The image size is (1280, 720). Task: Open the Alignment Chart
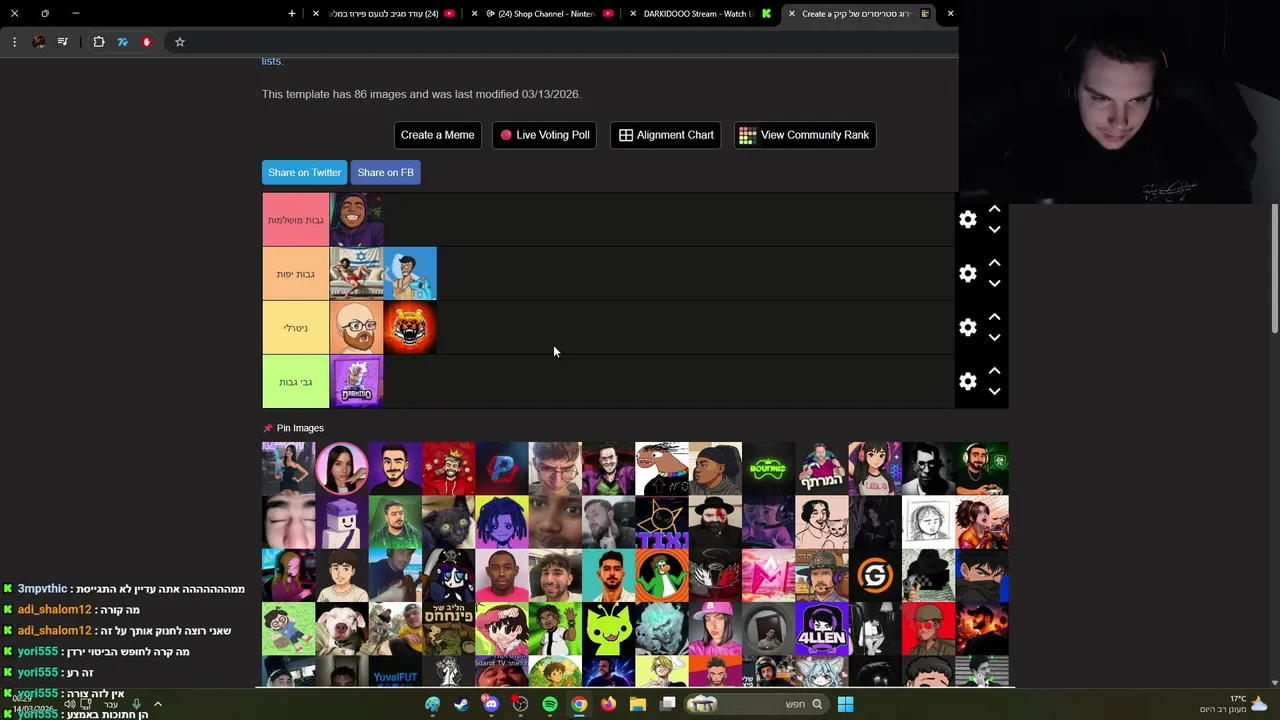pos(666,135)
